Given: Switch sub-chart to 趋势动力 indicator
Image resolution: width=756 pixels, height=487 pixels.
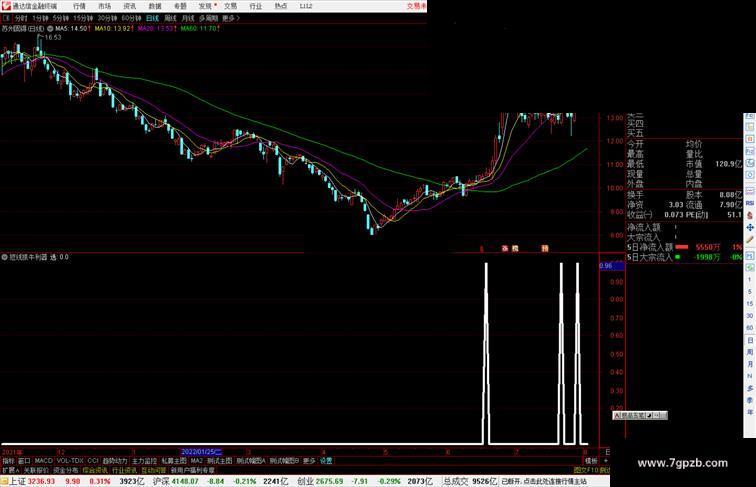Looking at the screenshot, I should coord(115,461).
